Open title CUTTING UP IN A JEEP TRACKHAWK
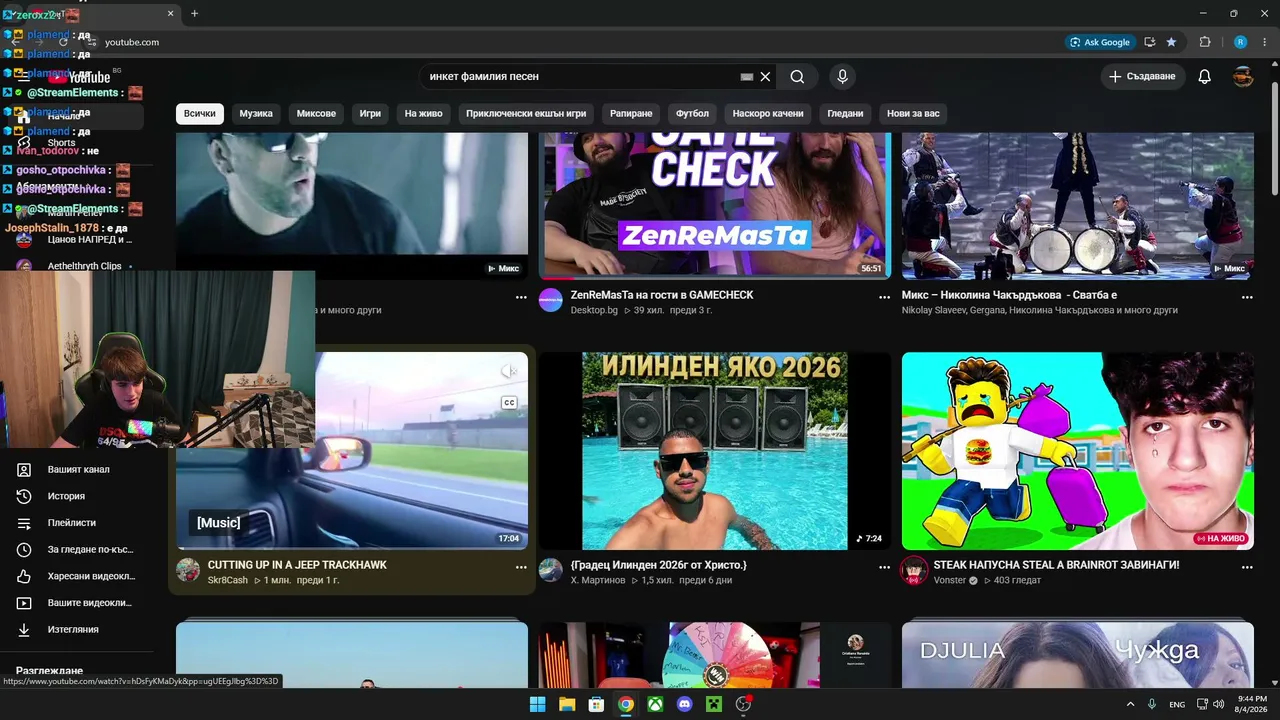The width and height of the screenshot is (1280, 720). [x=297, y=565]
